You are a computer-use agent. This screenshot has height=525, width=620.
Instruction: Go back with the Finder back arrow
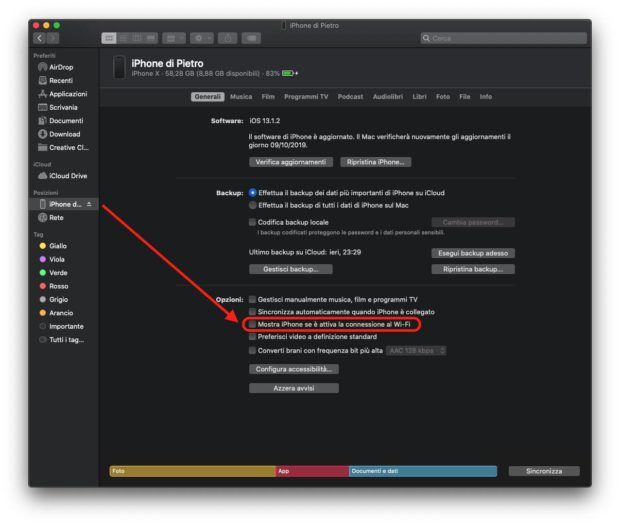pos(40,38)
